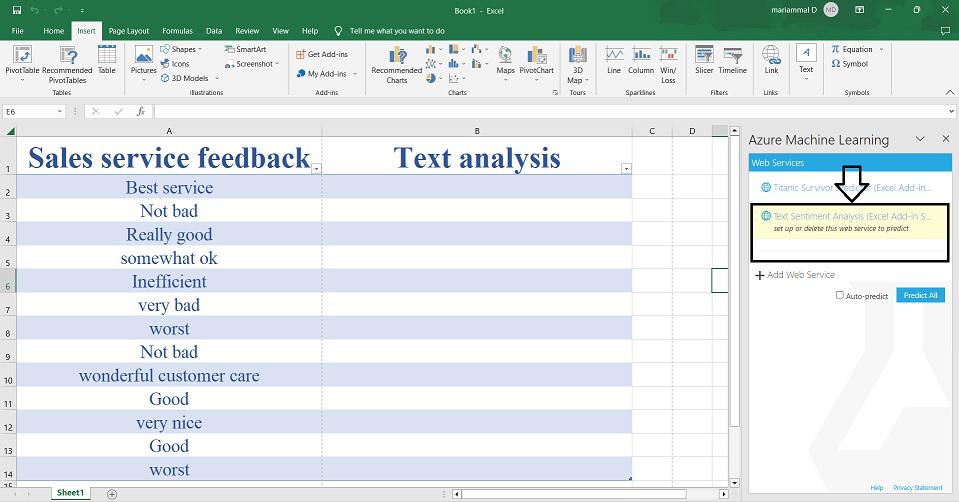Click the Tell me what you want search
Viewport: 959px width, 502px height.
(397, 31)
